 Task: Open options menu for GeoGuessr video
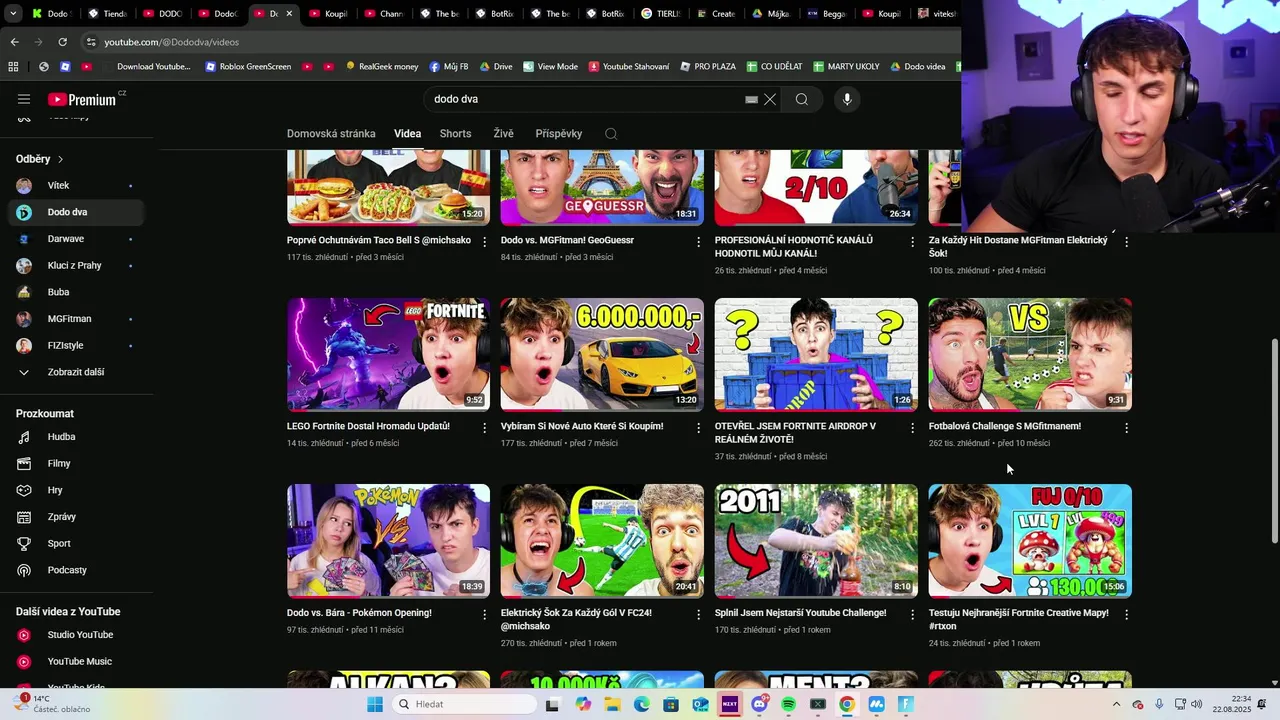(x=699, y=242)
